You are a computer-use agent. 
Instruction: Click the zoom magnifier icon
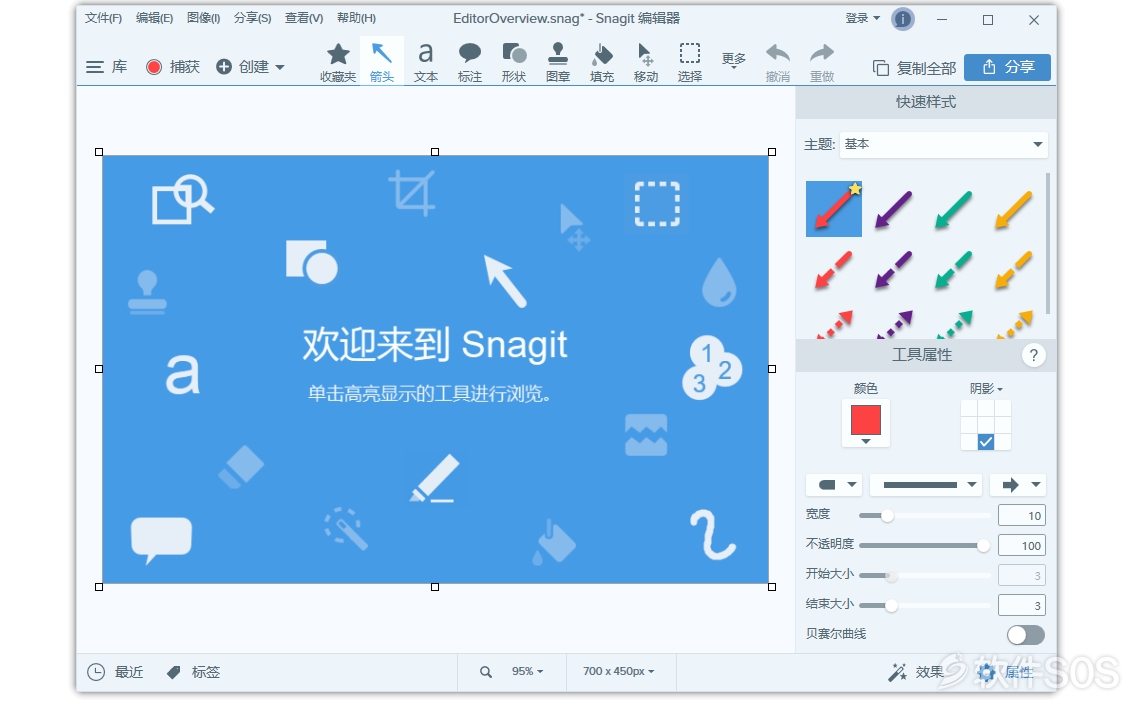(x=485, y=672)
